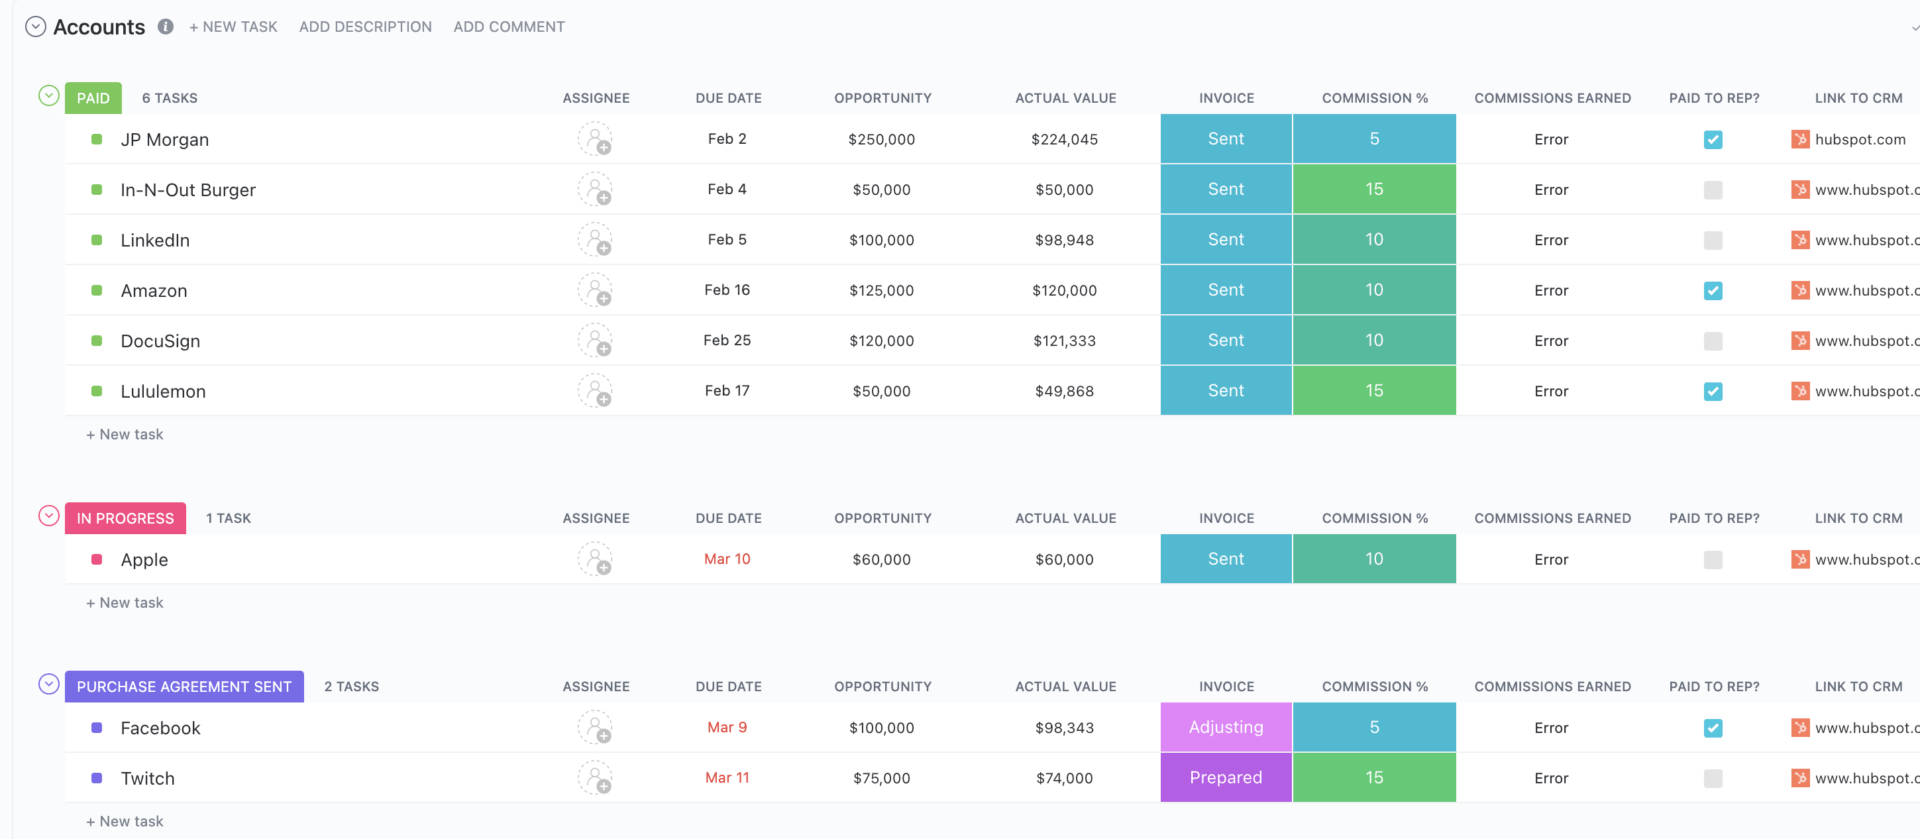Collapse the Paid task group

tap(48, 96)
